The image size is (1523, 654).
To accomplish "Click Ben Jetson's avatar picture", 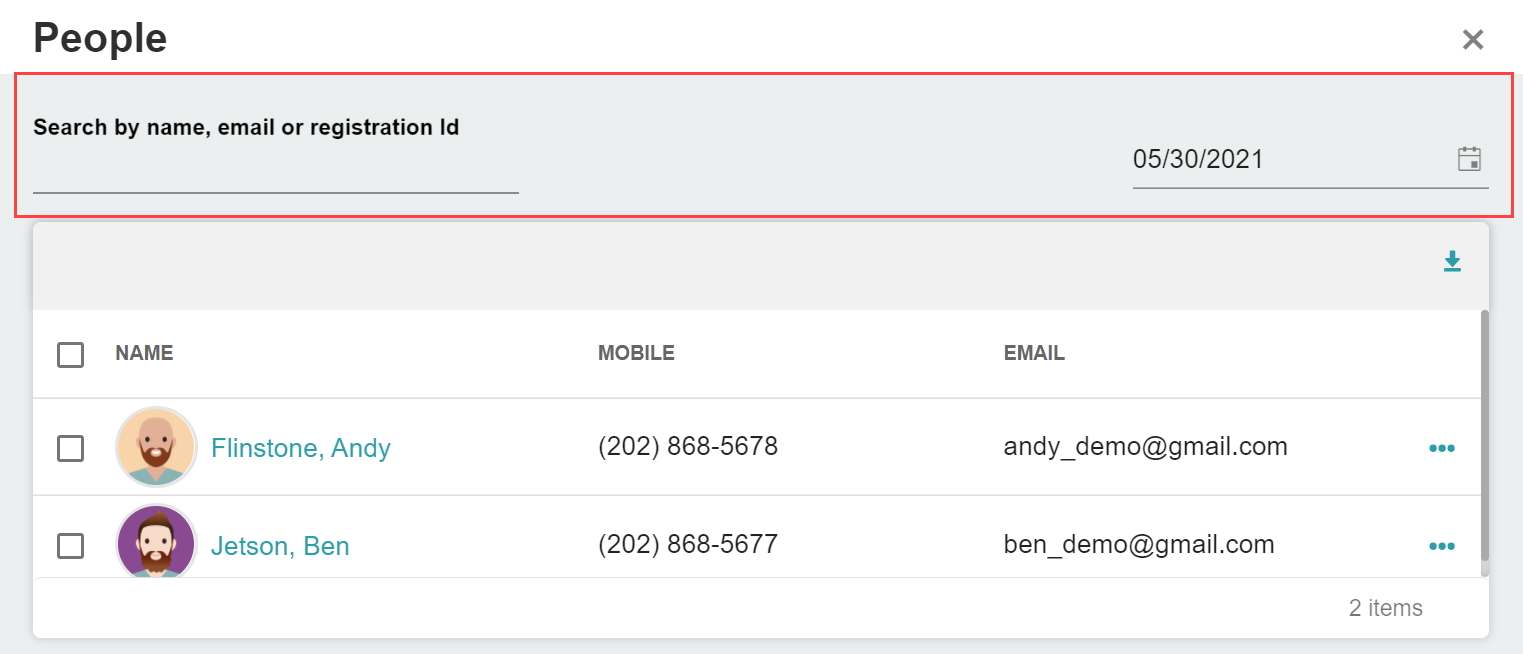I will pos(156,541).
